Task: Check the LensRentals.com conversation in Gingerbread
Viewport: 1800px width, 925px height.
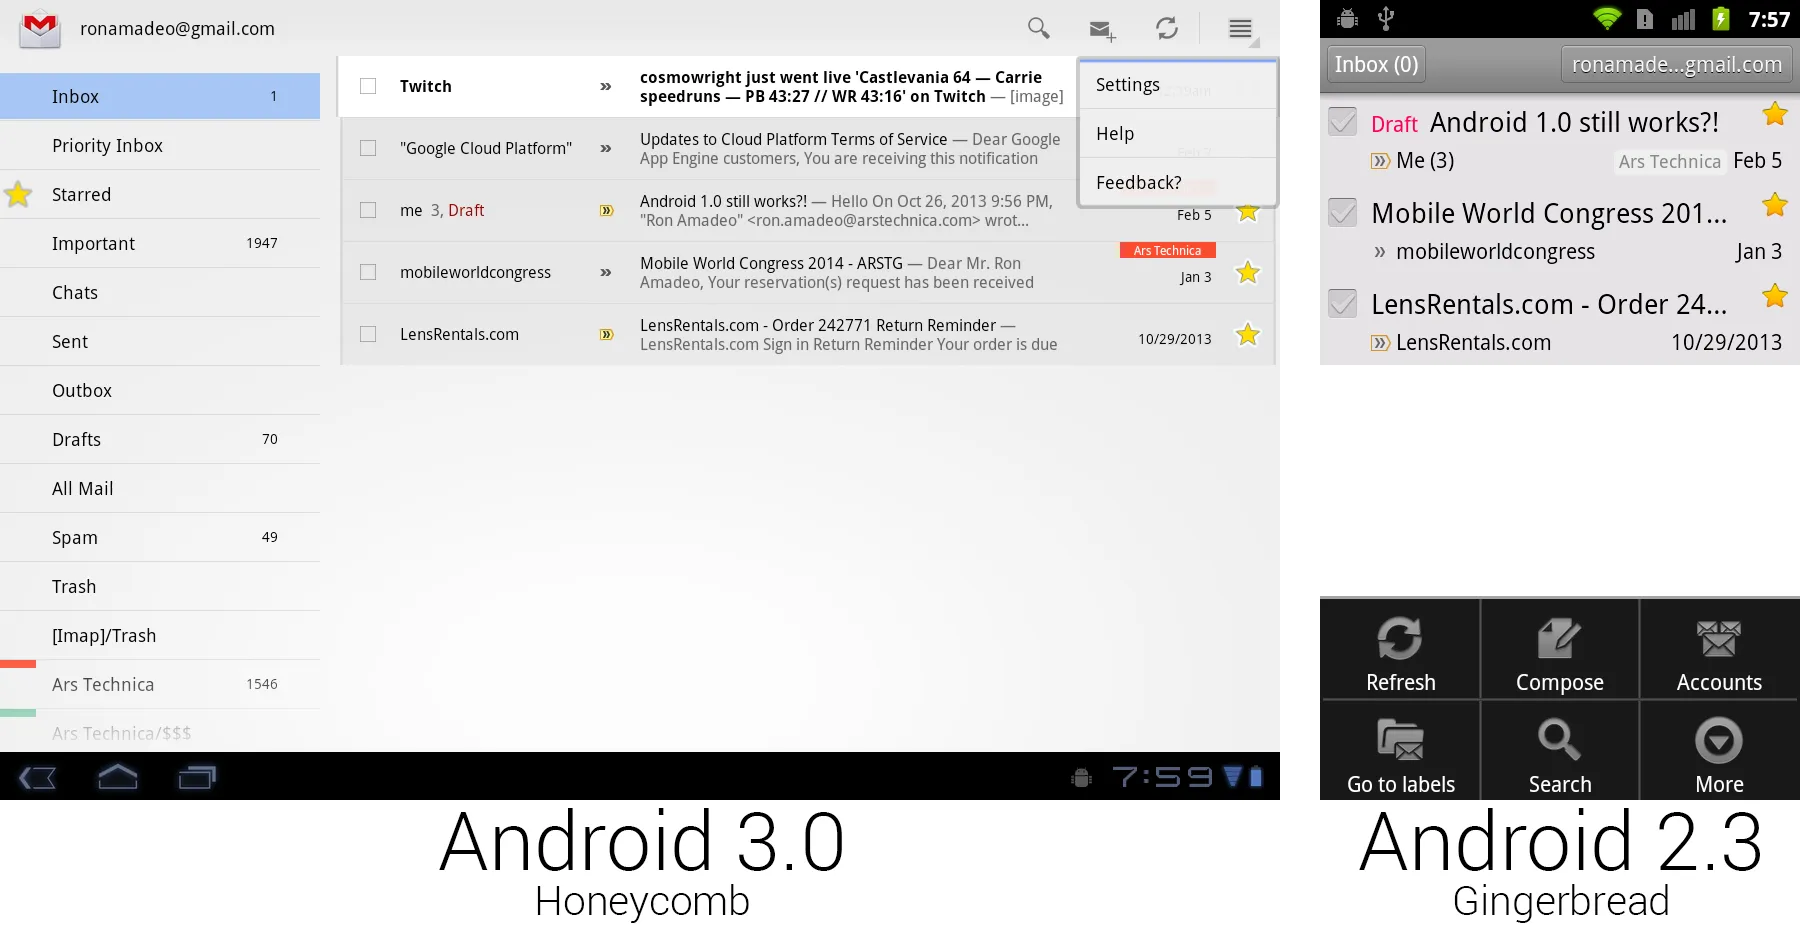Action: pyautogui.click(x=1341, y=305)
